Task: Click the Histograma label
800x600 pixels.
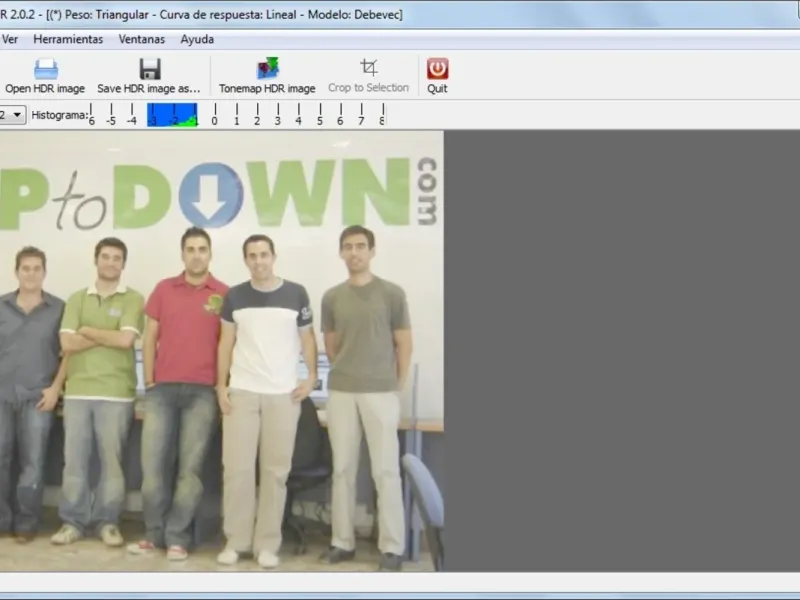Action: pos(60,115)
